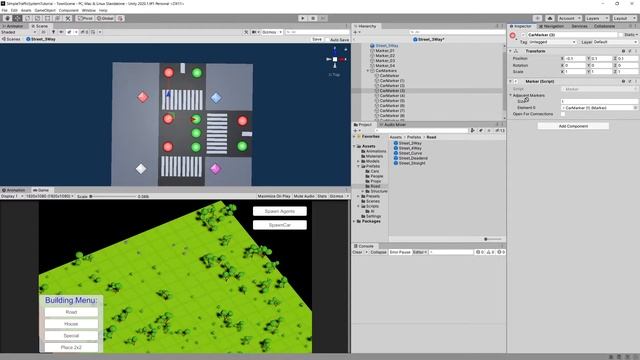640x360 pixels.
Task: Click the Spawn Agents button in Game view
Action: (x=280, y=211)
